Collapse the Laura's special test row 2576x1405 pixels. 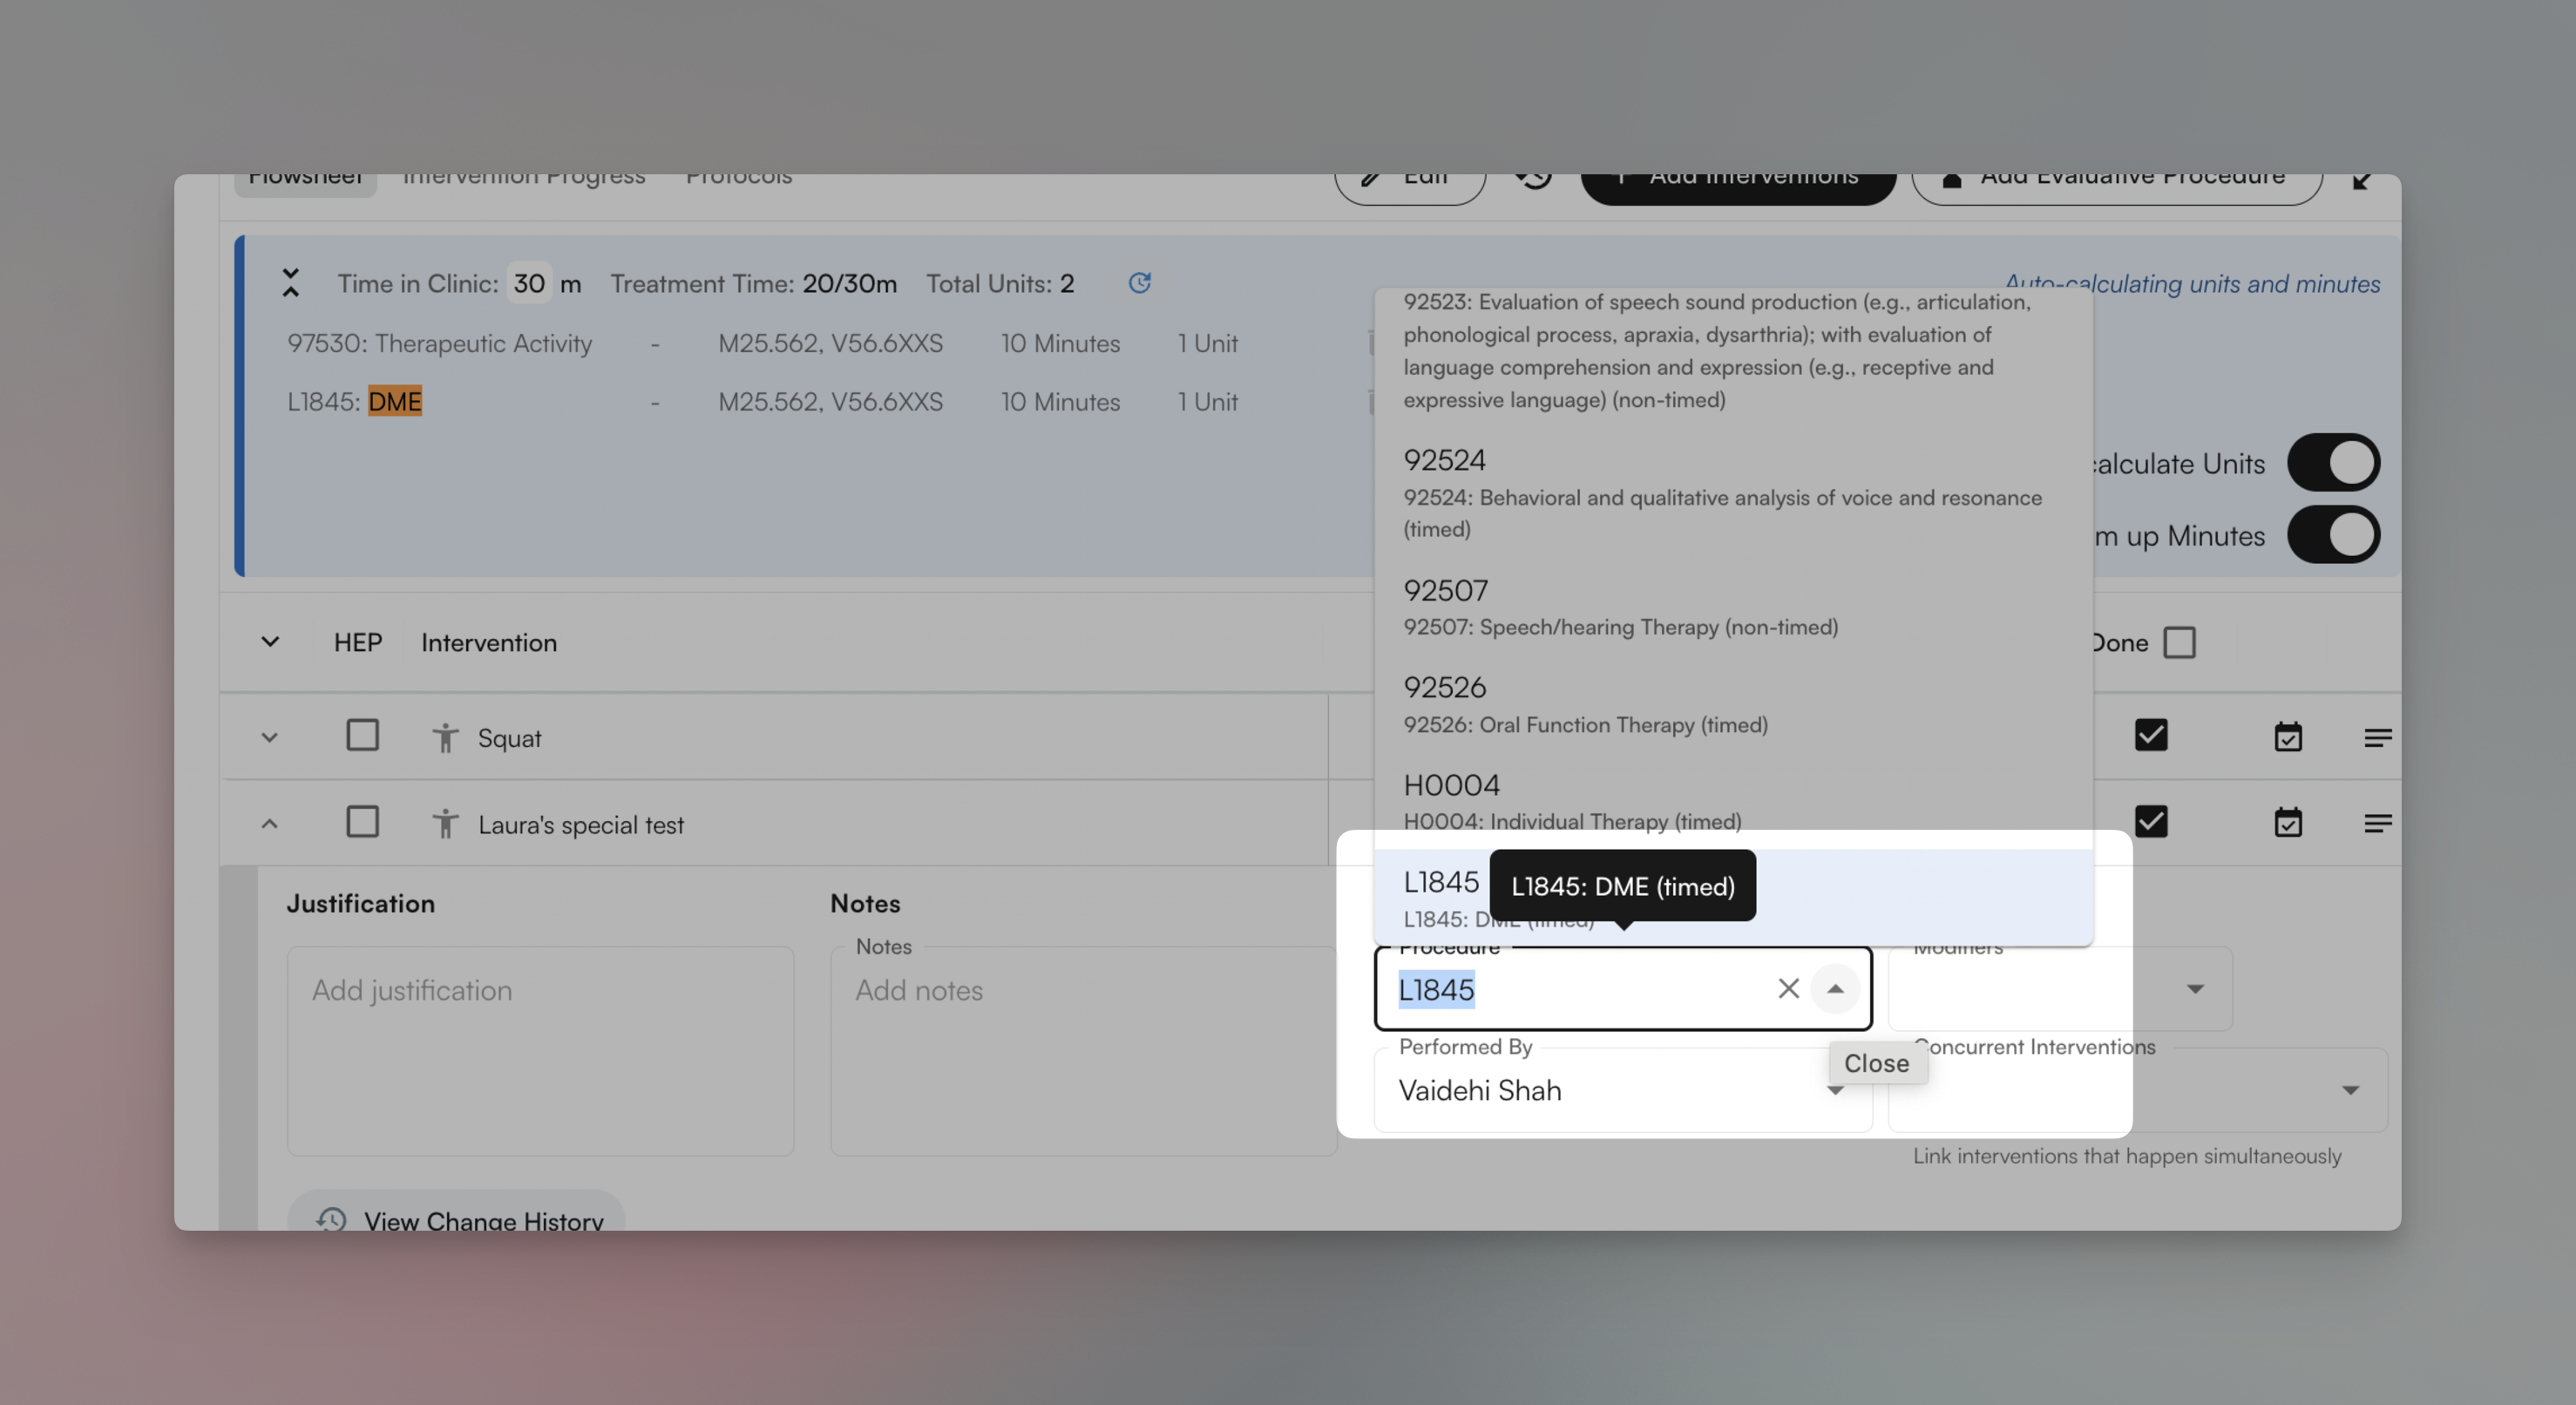click(269, 823)
